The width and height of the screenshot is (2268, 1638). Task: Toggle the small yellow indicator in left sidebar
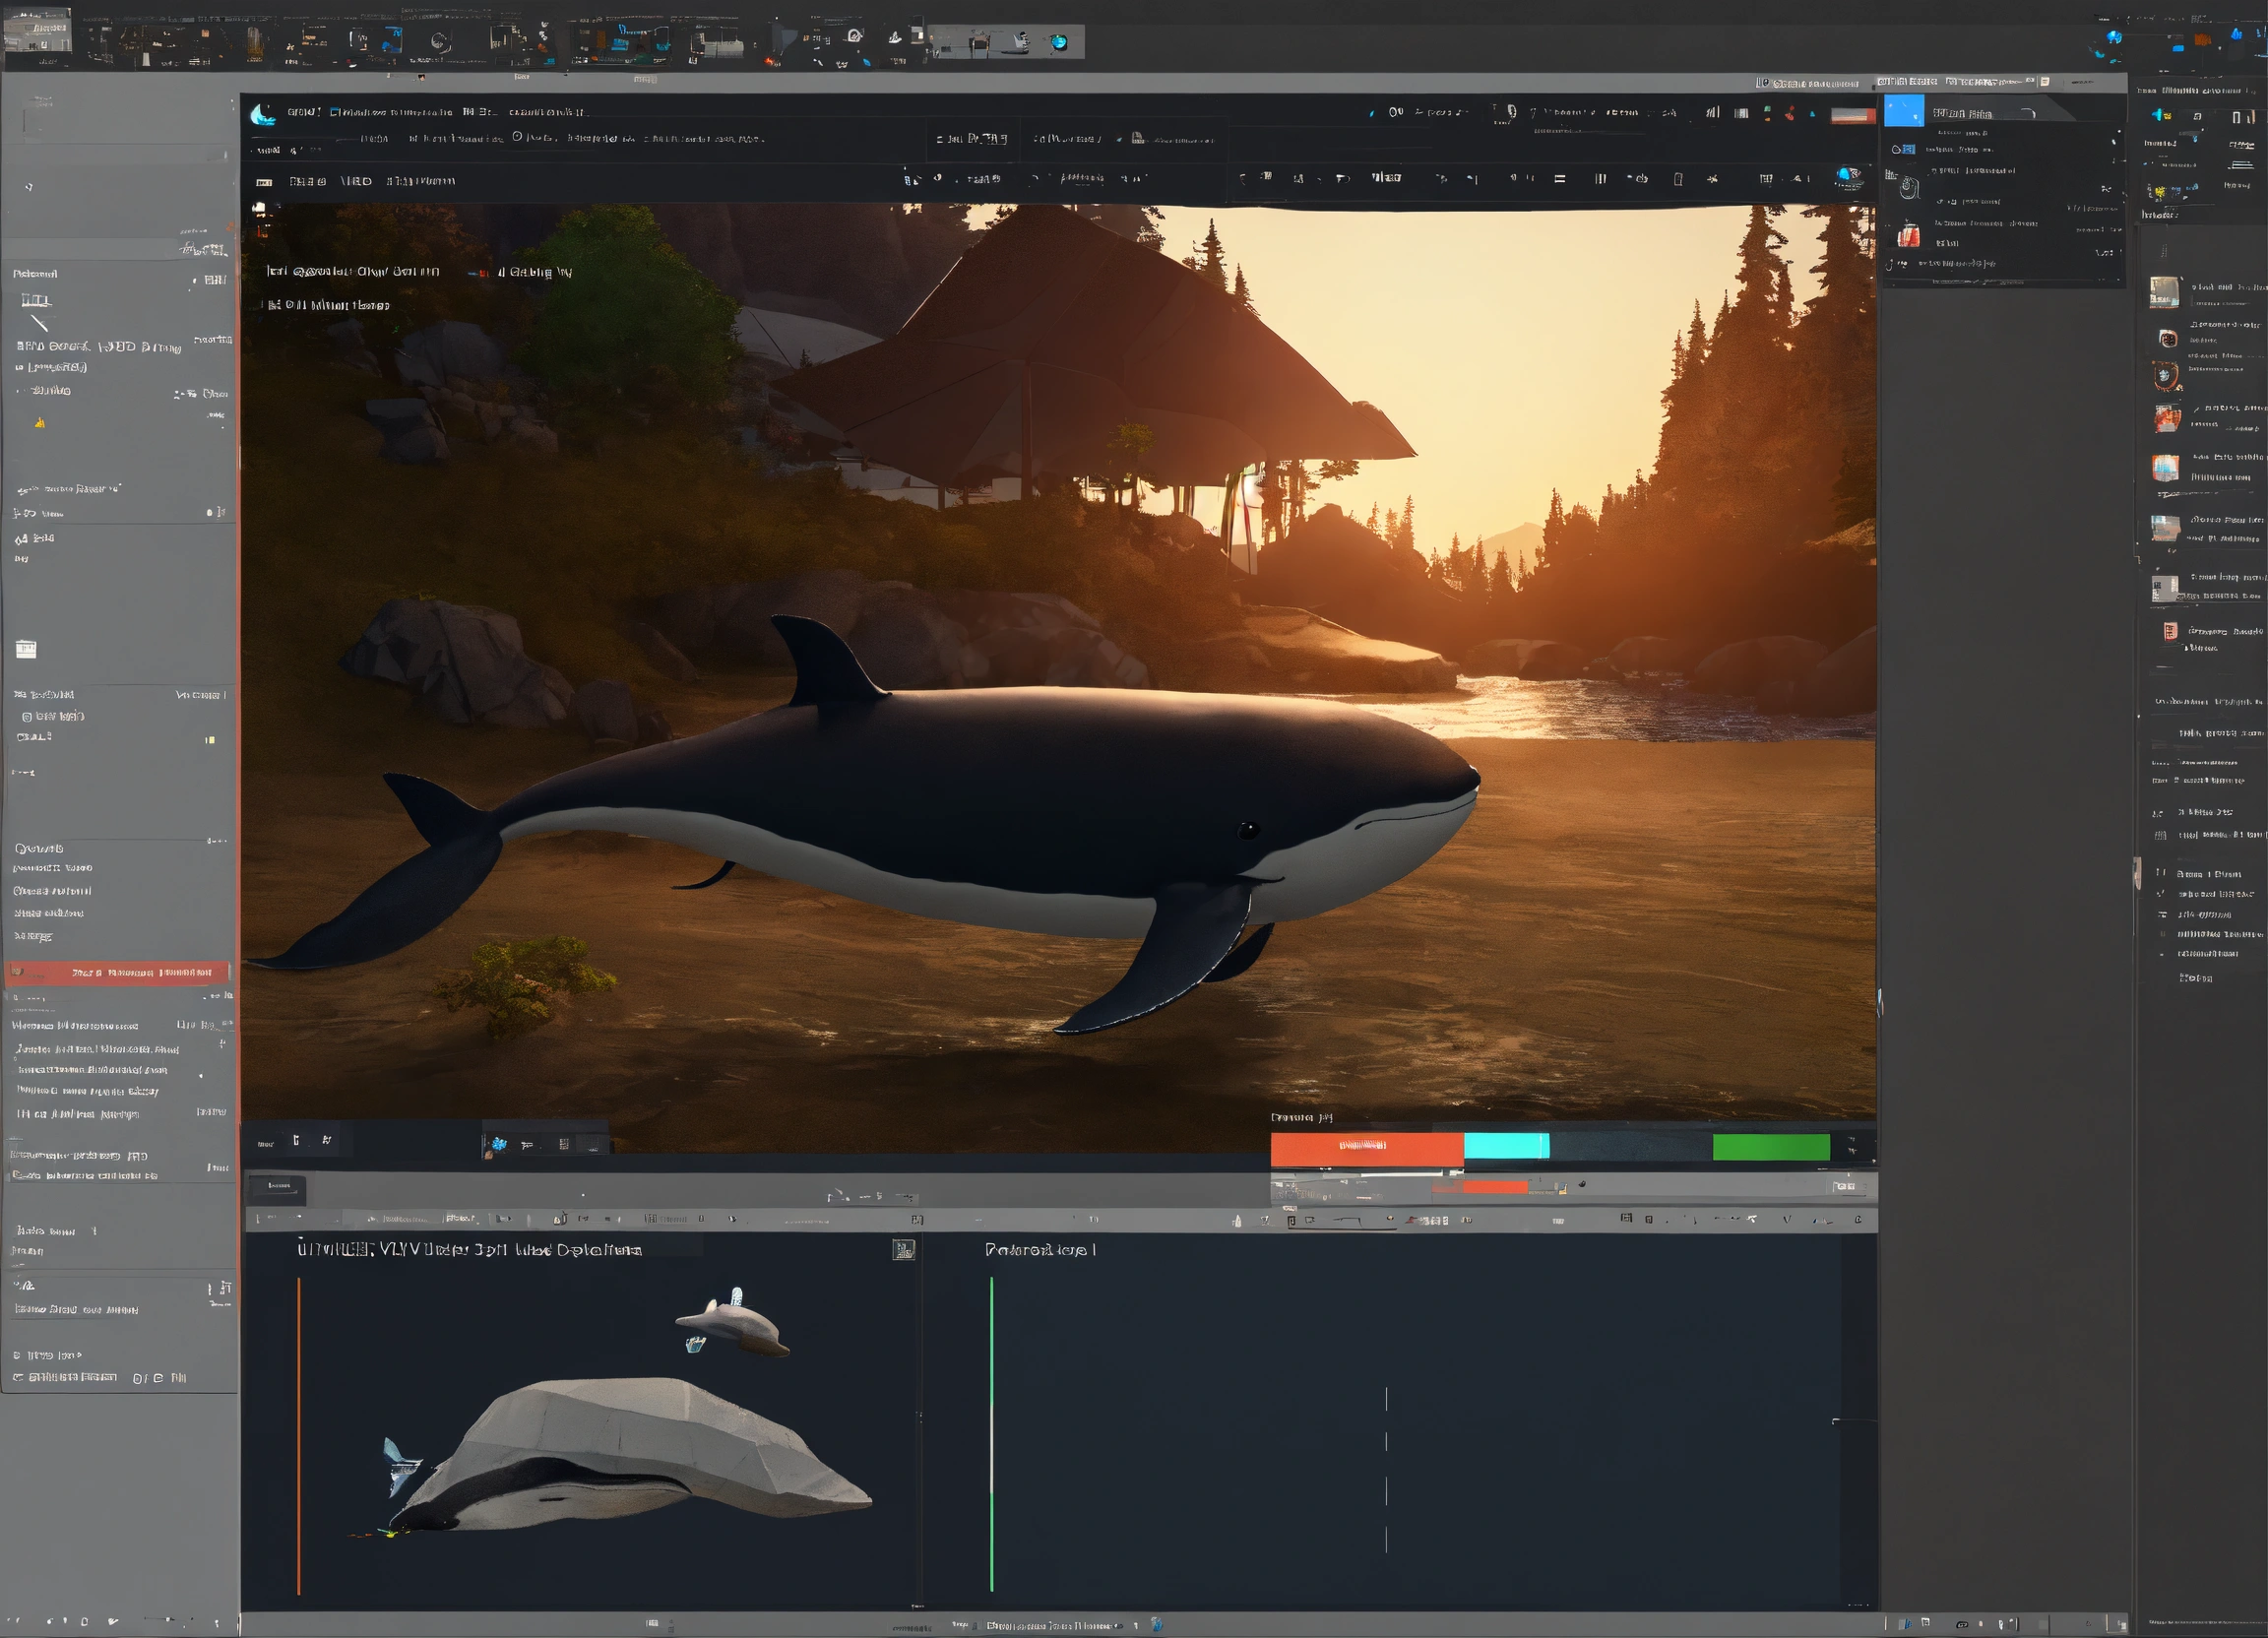pyautogui.click(x=210, y=740)
